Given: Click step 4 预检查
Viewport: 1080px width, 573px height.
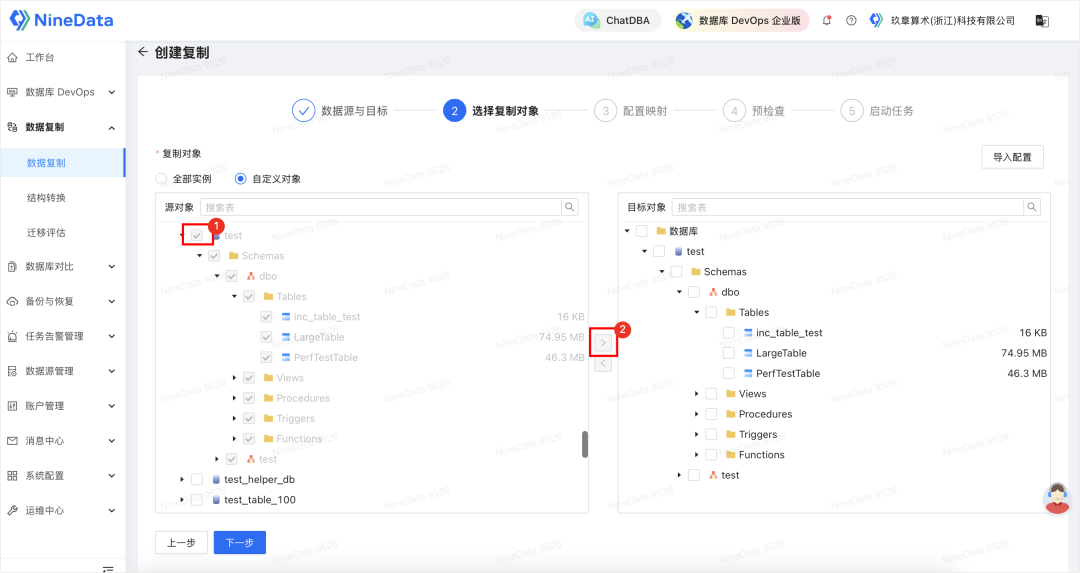Looking at the screenshot, I should (x=754, y=111).
